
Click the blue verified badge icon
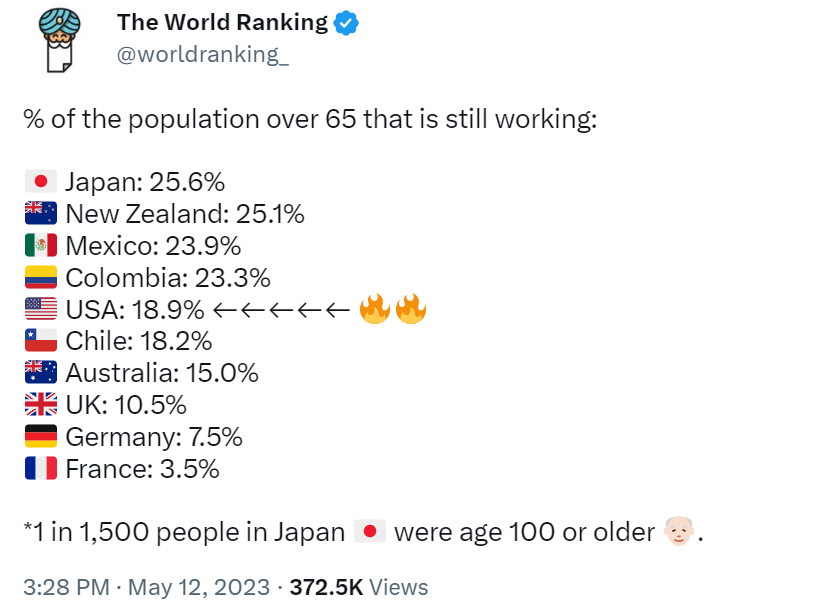[x=346, y=23]
